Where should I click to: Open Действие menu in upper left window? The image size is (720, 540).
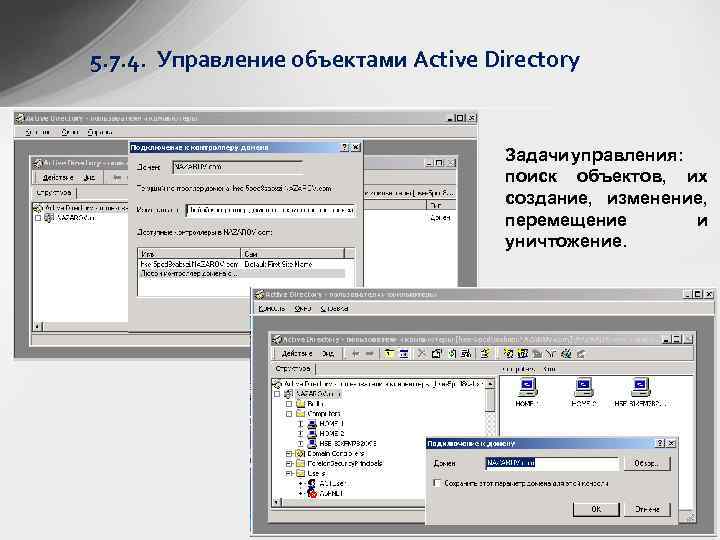(x=57, y=178)
